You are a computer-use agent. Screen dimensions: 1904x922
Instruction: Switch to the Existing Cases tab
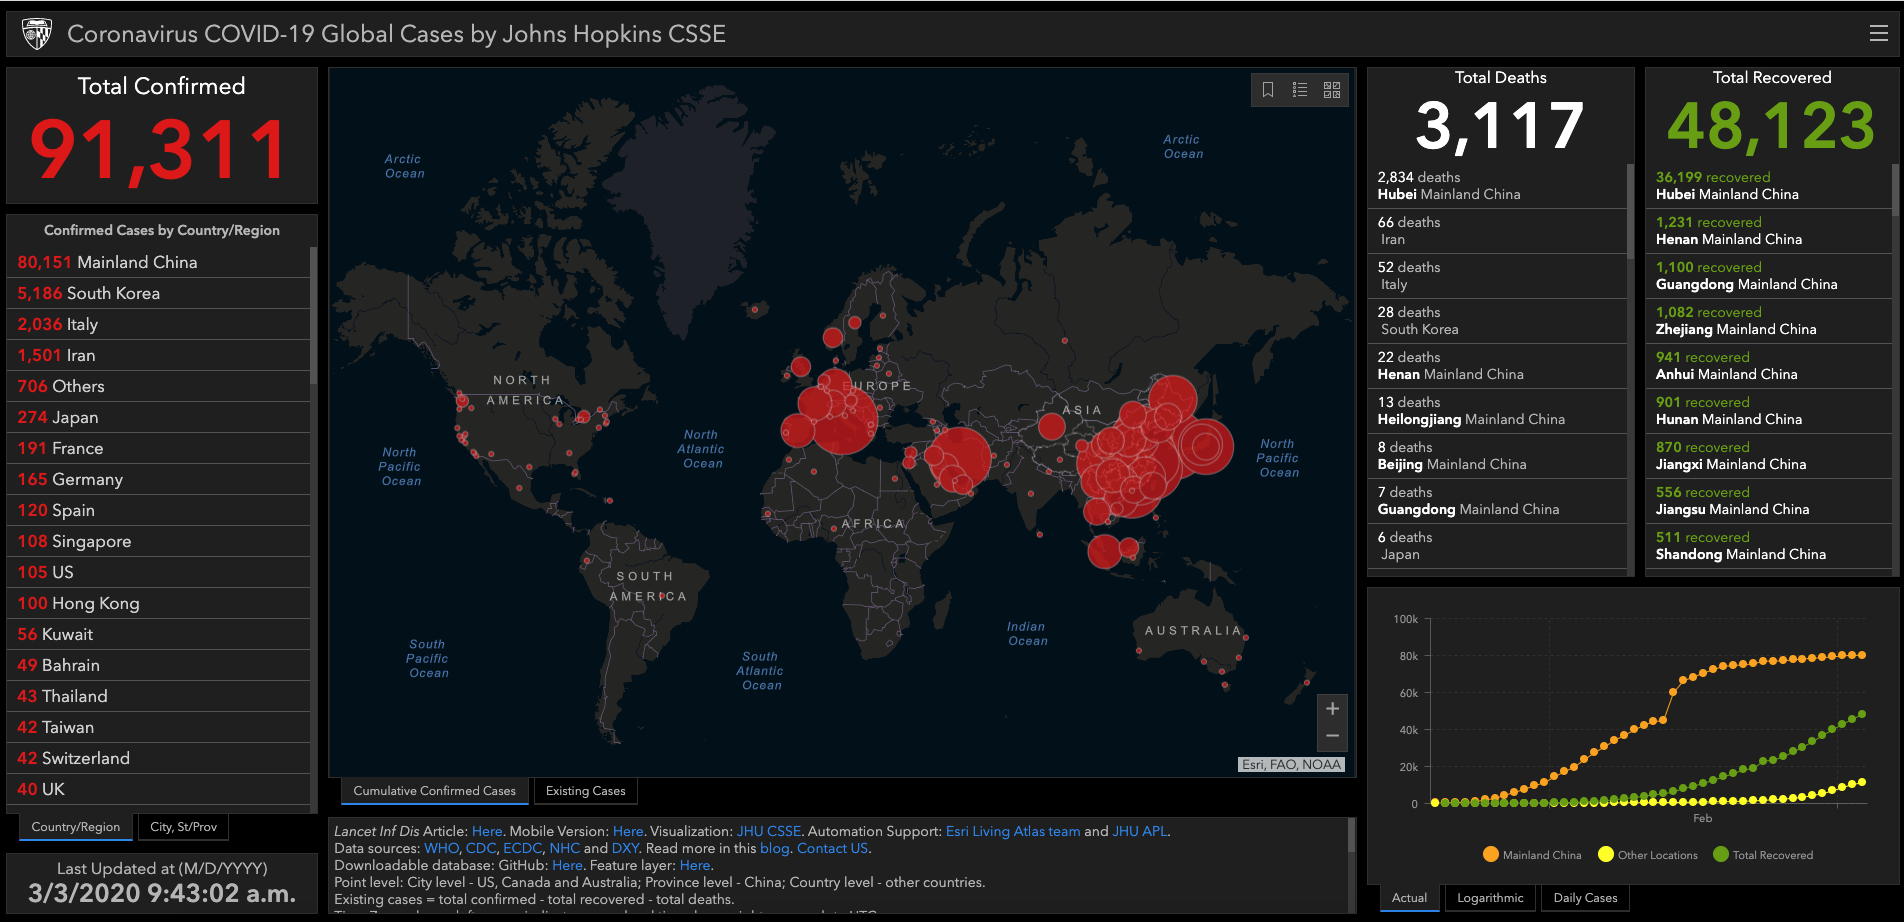[x=585, y=791]
